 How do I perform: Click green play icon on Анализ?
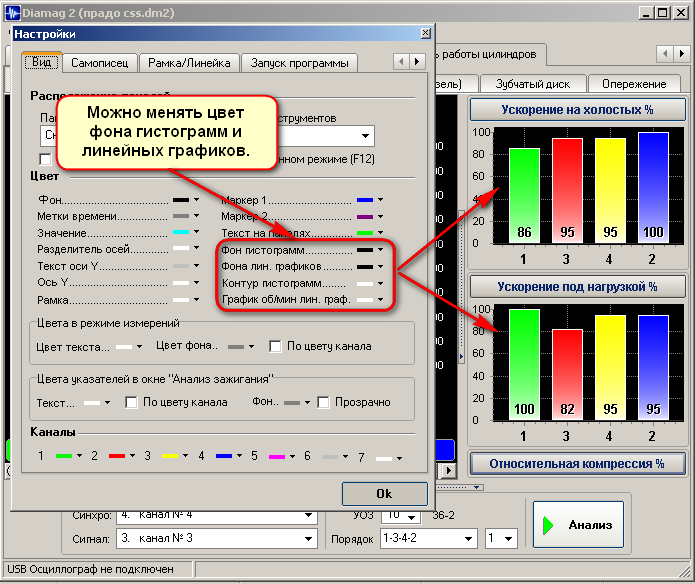(548, 525)
